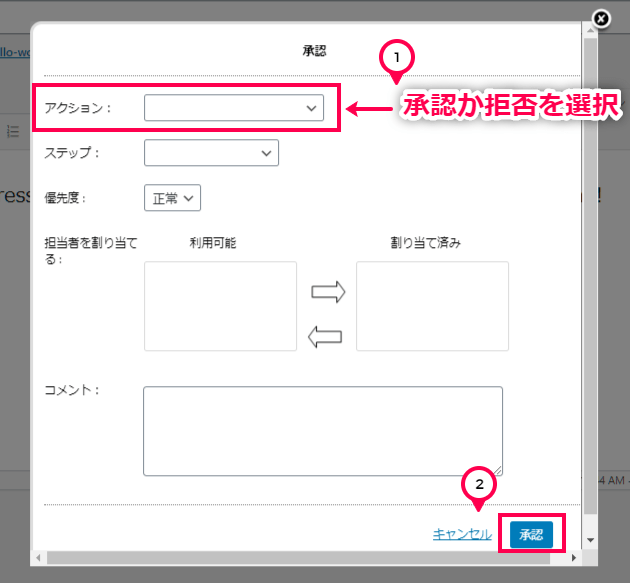The height and width of the screenshot is (583, 630).
Task: Click the 割り当て済み column heading
Action: [425, 243]
